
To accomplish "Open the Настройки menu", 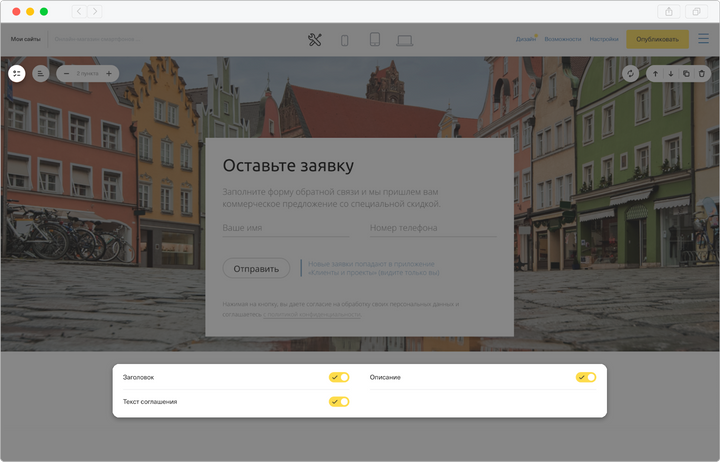I will pyautogui.click(x=604, y=39).
